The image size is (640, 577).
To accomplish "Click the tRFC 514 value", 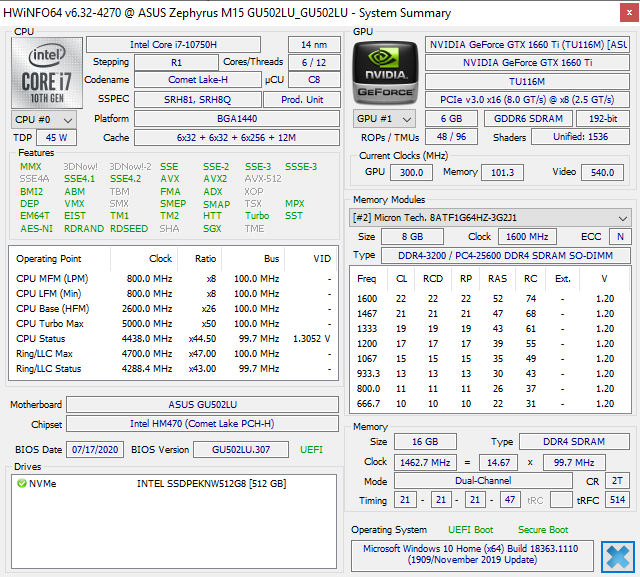I will (x=617, y=500).
